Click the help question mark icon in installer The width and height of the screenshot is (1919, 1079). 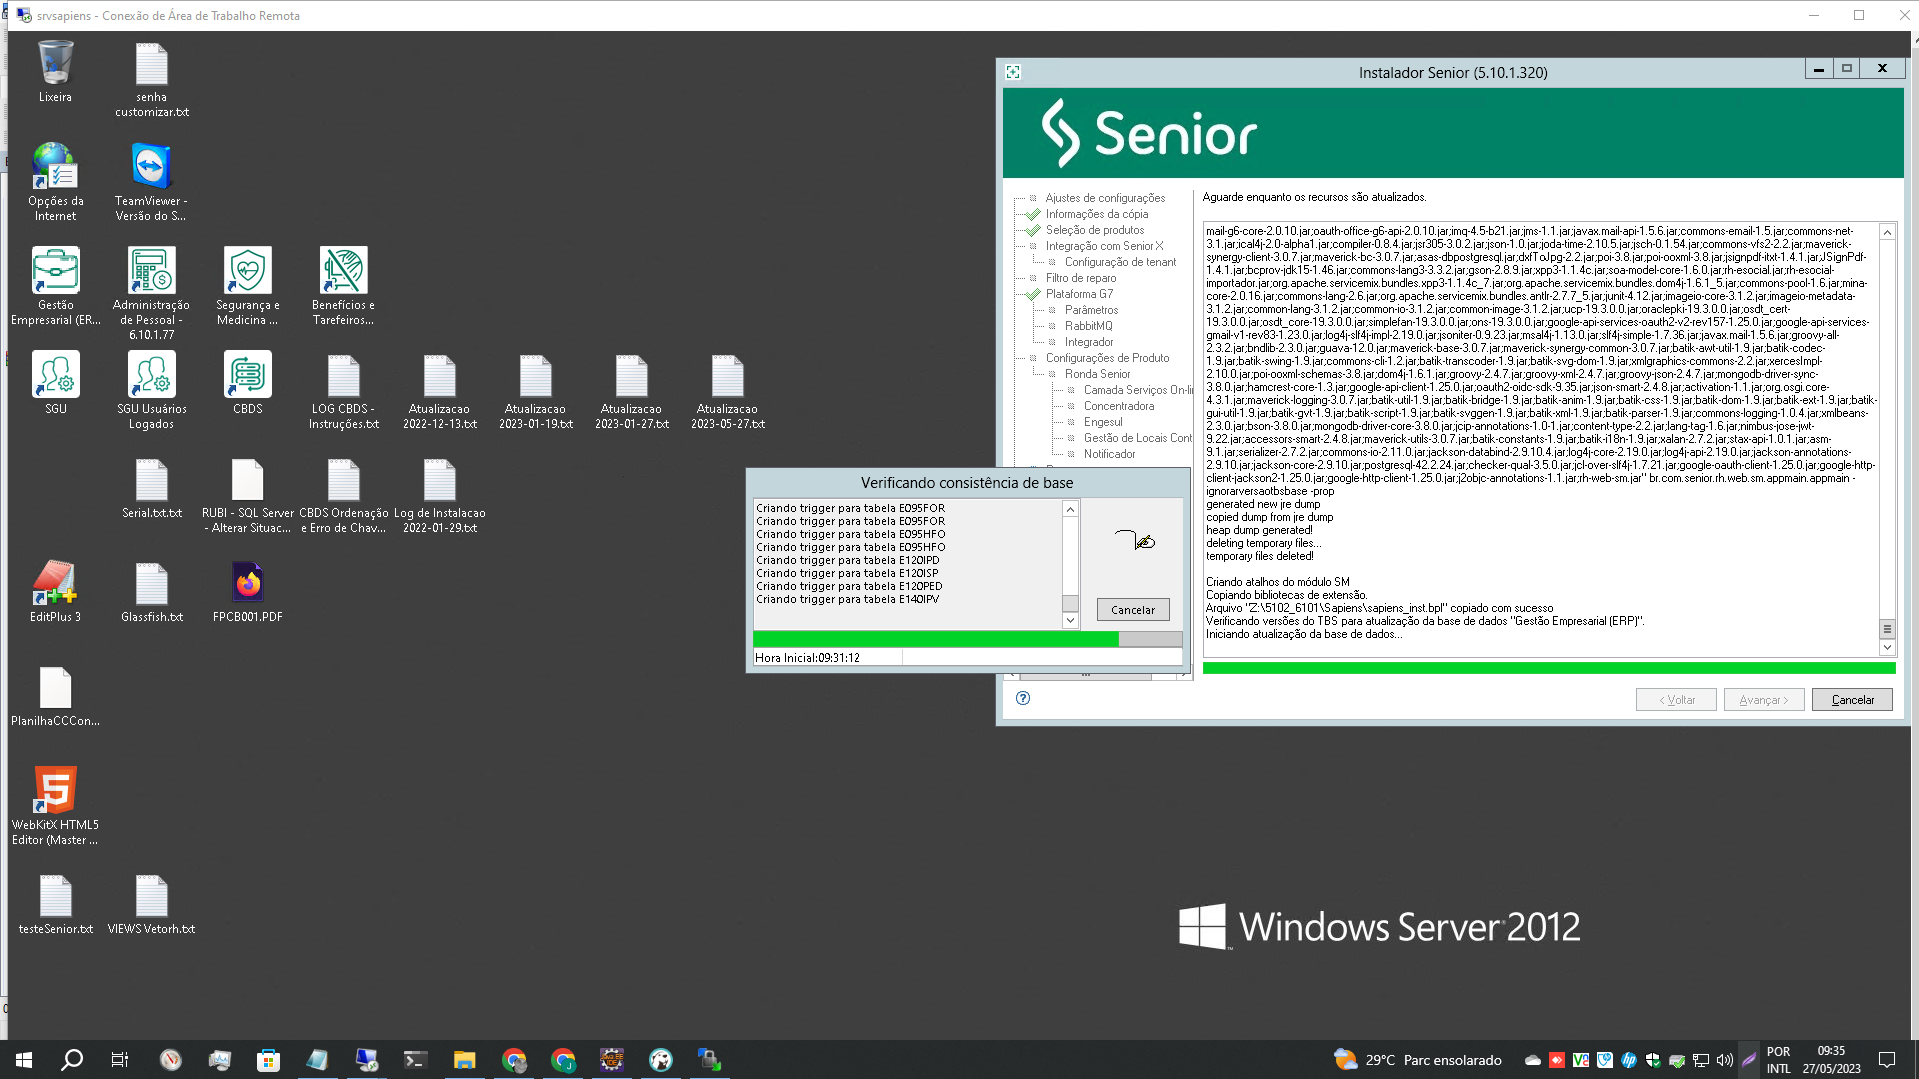click(x=1022, y=698)
